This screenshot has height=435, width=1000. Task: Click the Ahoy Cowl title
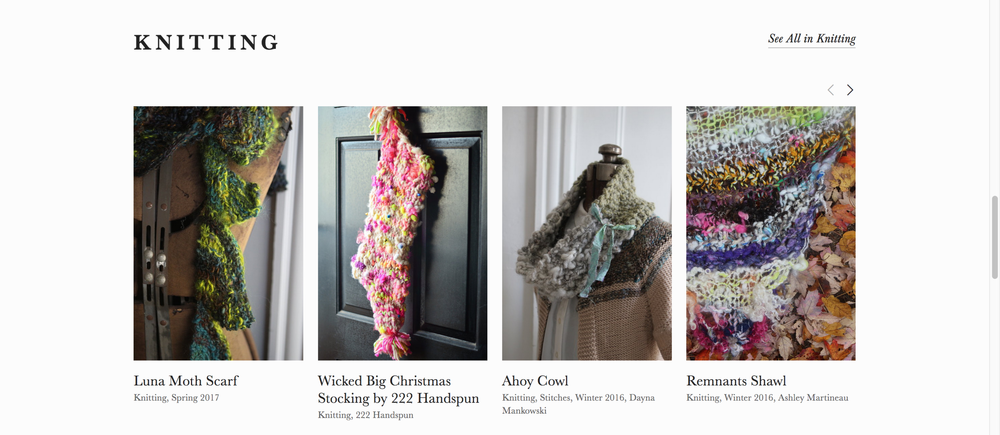tap(535, 381)
